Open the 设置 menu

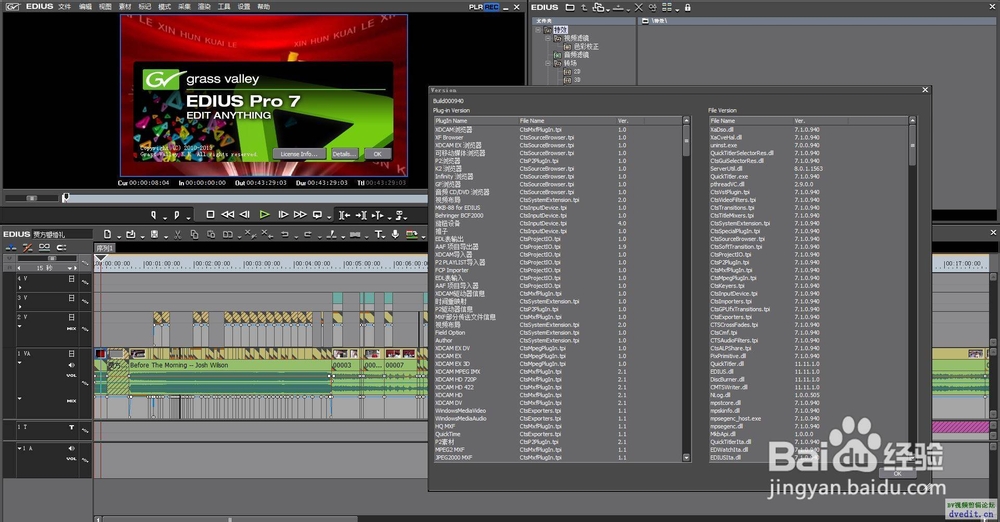244,6
